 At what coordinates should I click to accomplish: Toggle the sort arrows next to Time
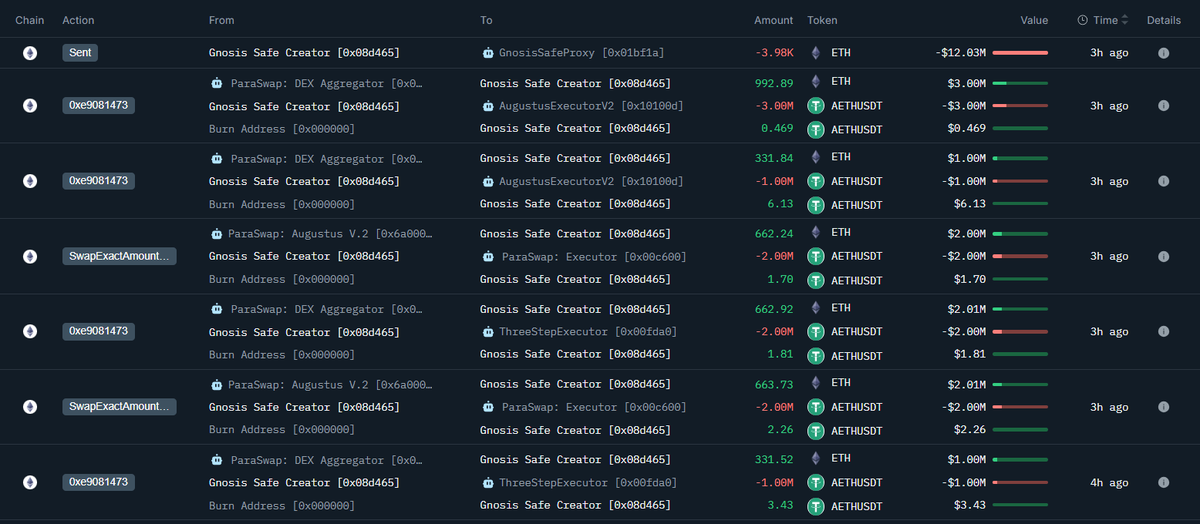click(x=1125, y=20)
